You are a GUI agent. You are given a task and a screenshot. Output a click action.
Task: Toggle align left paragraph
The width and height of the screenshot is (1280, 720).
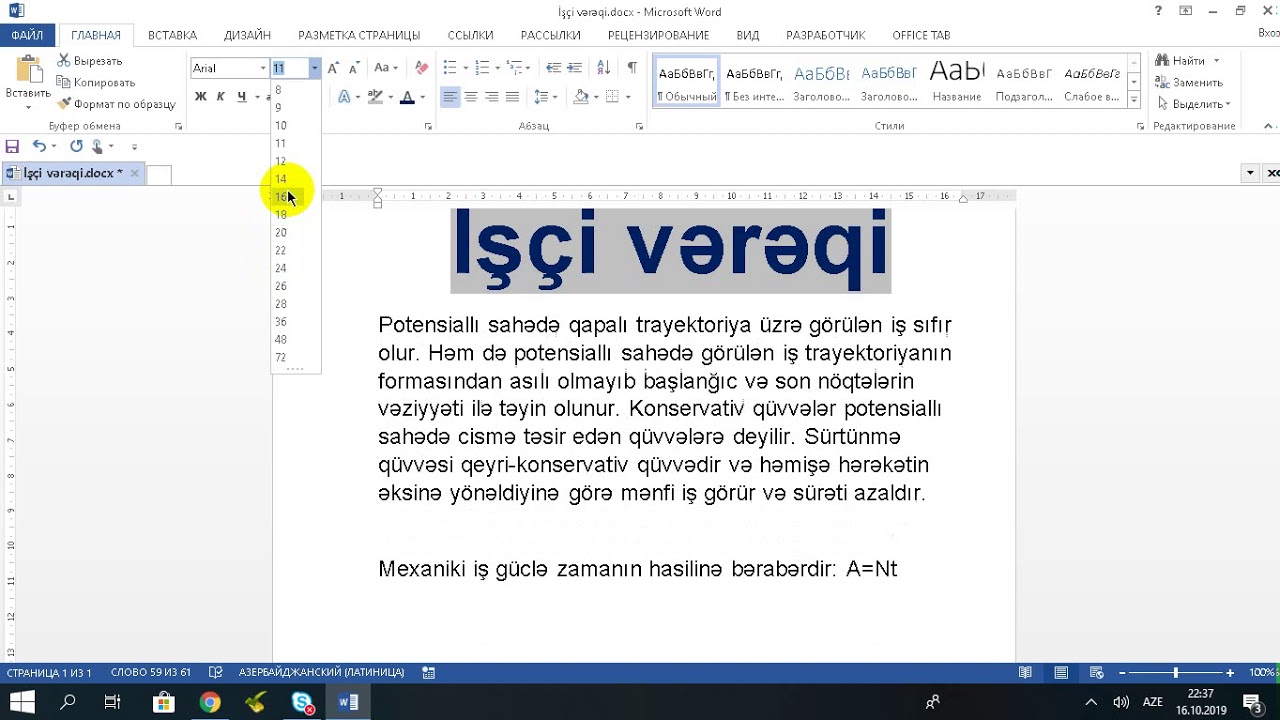(450, 97)
